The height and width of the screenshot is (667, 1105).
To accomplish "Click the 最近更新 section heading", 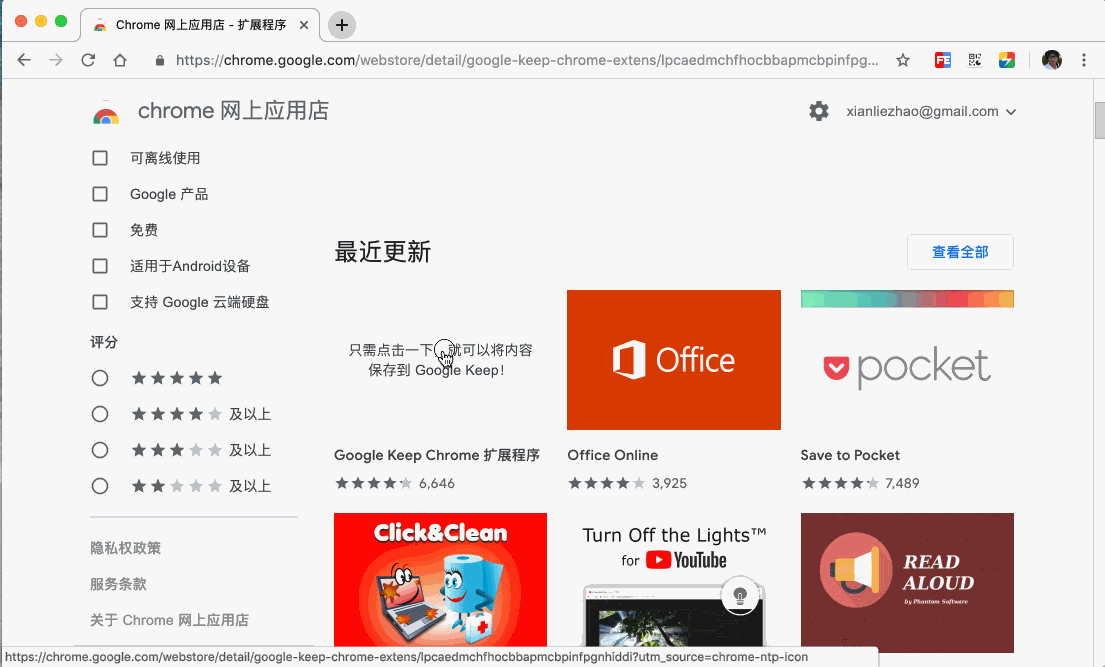I will (x=383, y=252).
